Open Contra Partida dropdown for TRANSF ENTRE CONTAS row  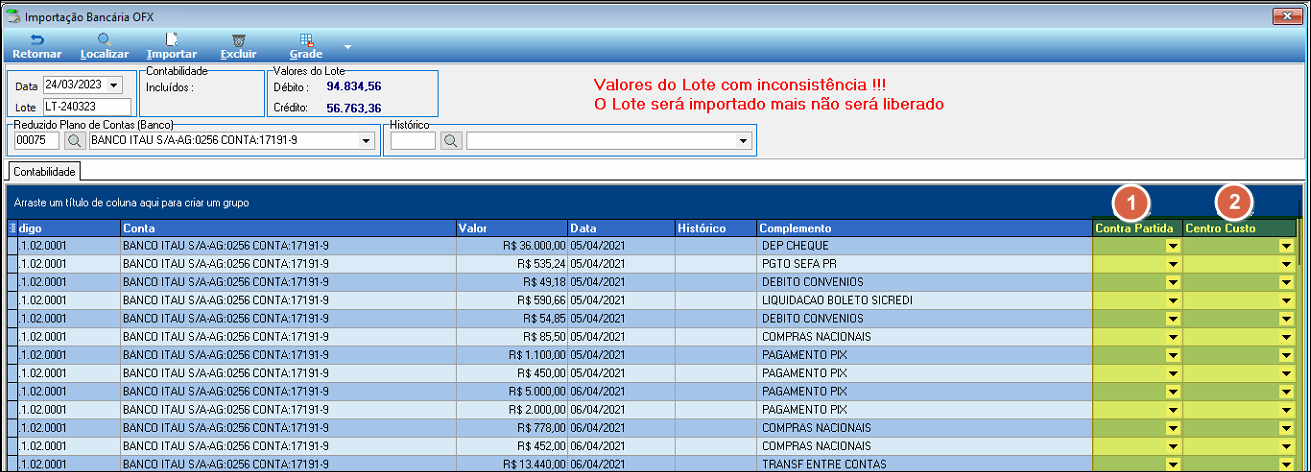coord(1174,464)
